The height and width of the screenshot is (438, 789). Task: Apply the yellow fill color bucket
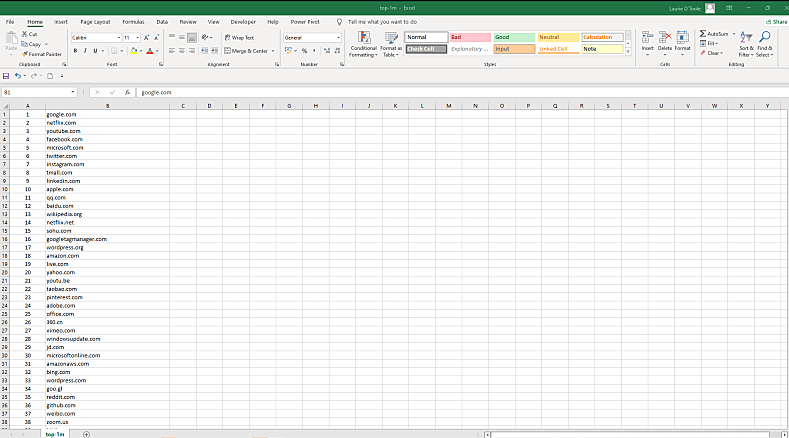[x=133, y=51]
